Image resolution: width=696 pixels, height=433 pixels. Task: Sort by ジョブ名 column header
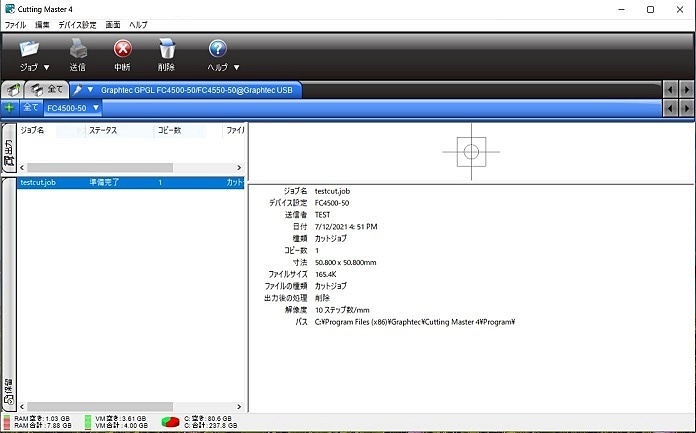[x=32, y=130]
